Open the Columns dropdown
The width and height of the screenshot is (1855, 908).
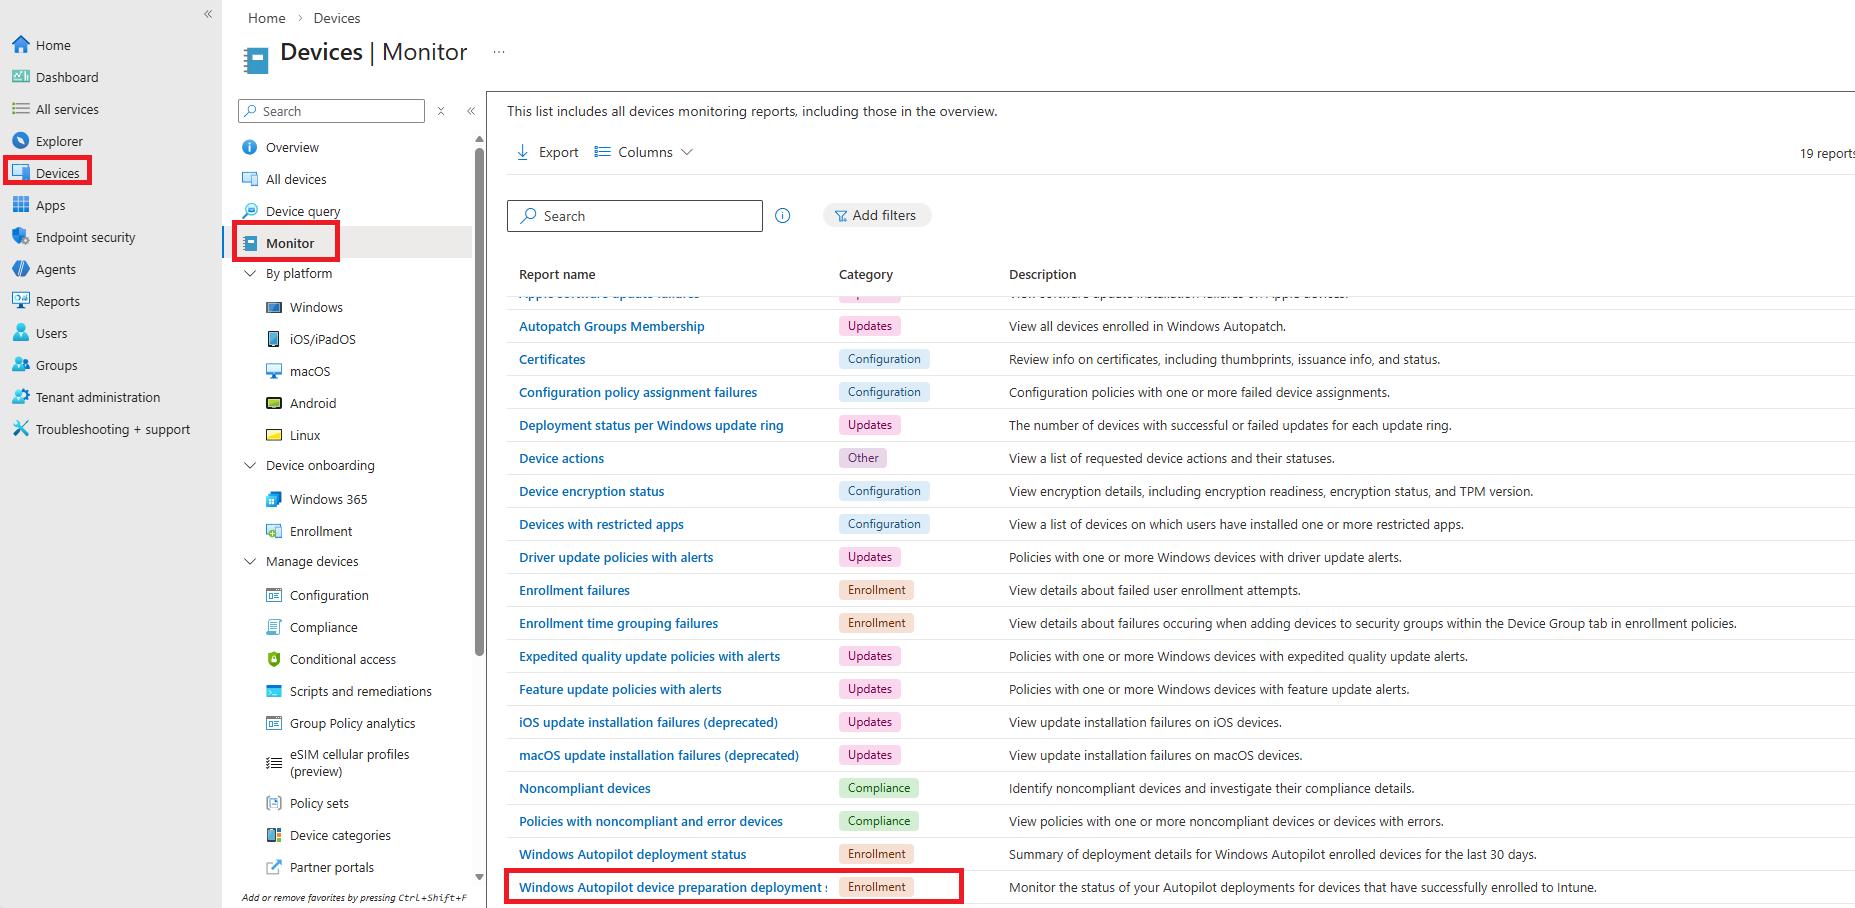644,152
